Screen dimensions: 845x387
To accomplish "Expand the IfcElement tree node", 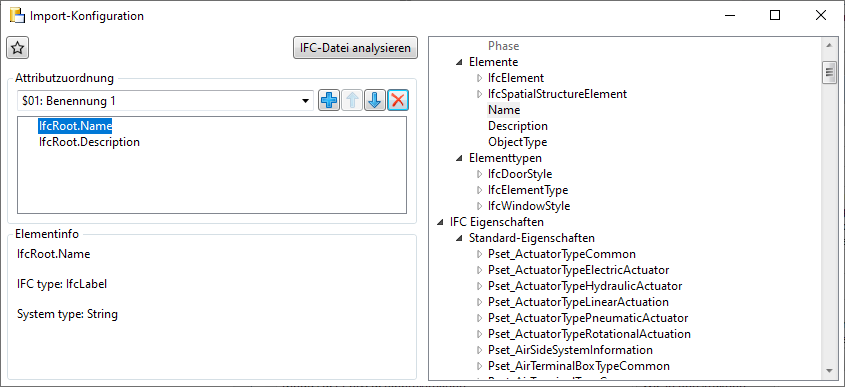I will click(x=479, y=78).
